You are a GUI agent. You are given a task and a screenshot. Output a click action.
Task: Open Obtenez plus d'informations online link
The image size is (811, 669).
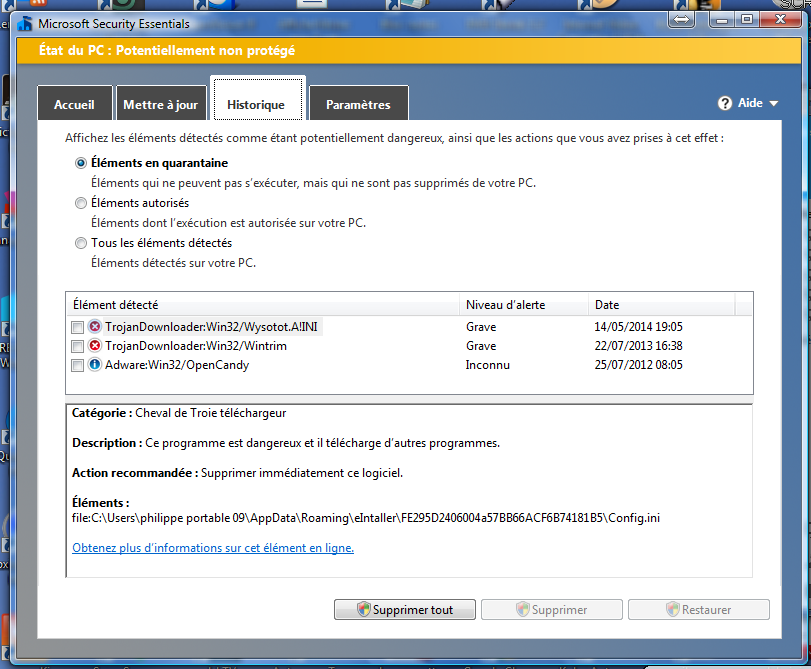pos(213,547)
